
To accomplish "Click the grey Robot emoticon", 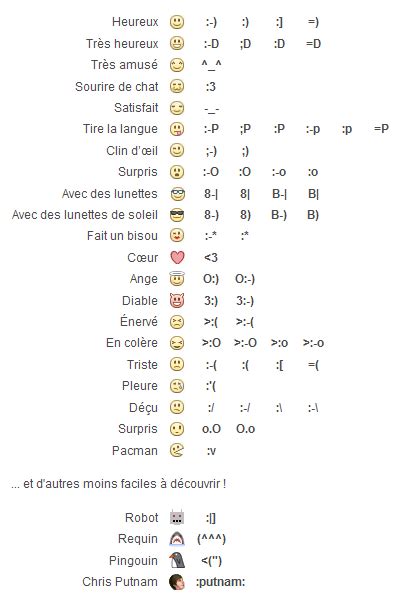I will tap(177, 517).
